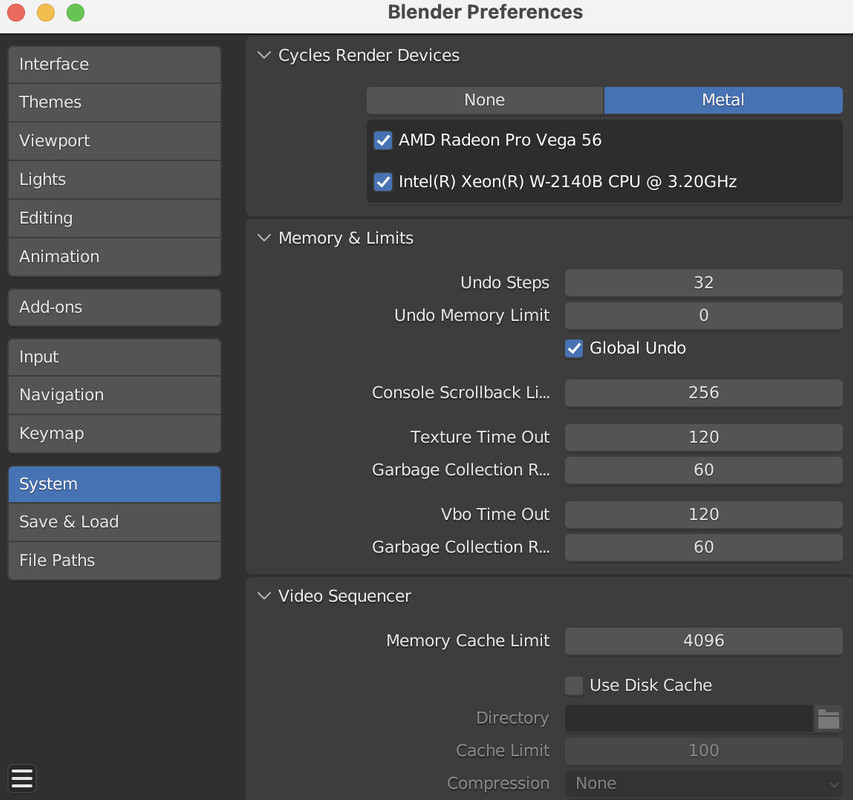Enable Use Disk Cache checkbox
This screenshot has width=853, height=800.
(x=574, y=685)
